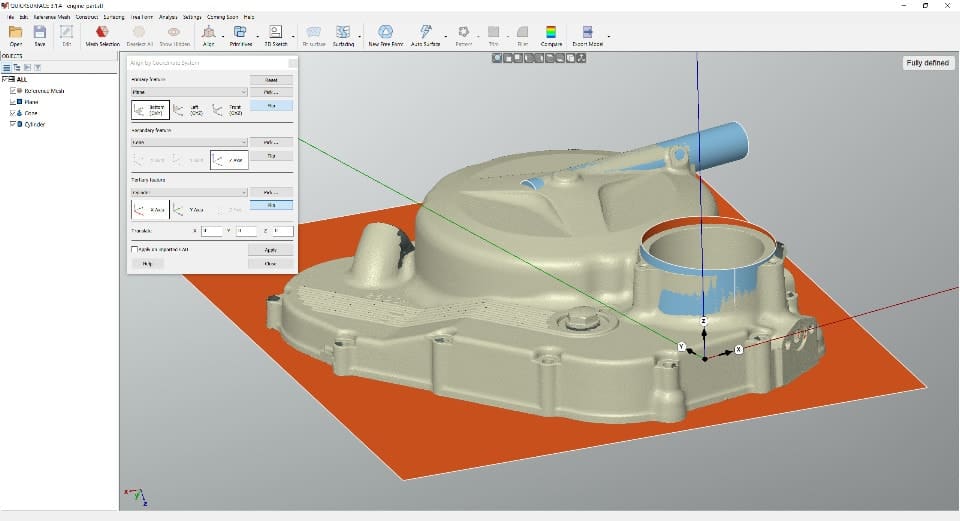Click the Export Model icon

pyautogui.click(x=588, y=33)
